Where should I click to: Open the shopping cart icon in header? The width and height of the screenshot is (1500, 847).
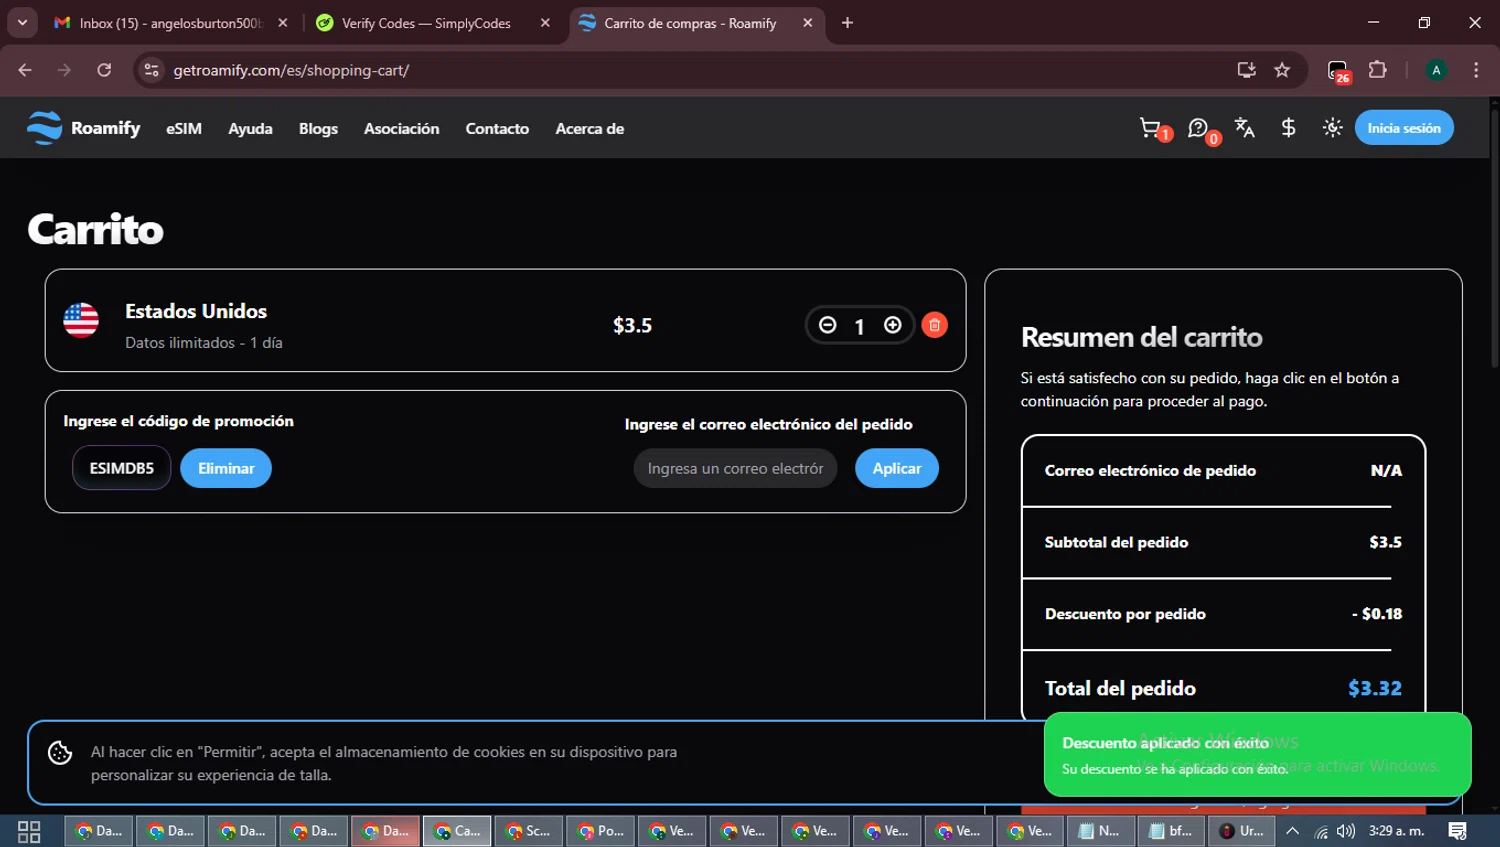(x=1151, y=128)
